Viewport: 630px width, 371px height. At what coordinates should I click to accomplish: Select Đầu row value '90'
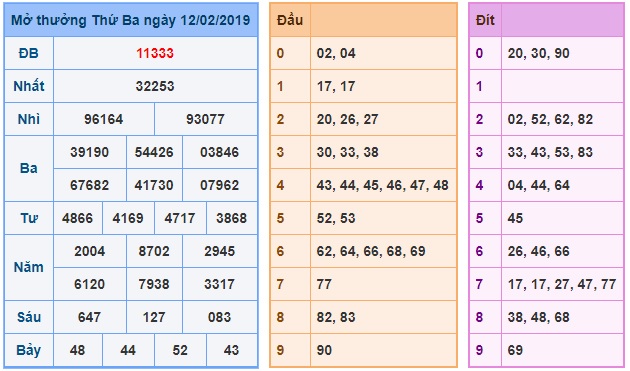(324, 350)
